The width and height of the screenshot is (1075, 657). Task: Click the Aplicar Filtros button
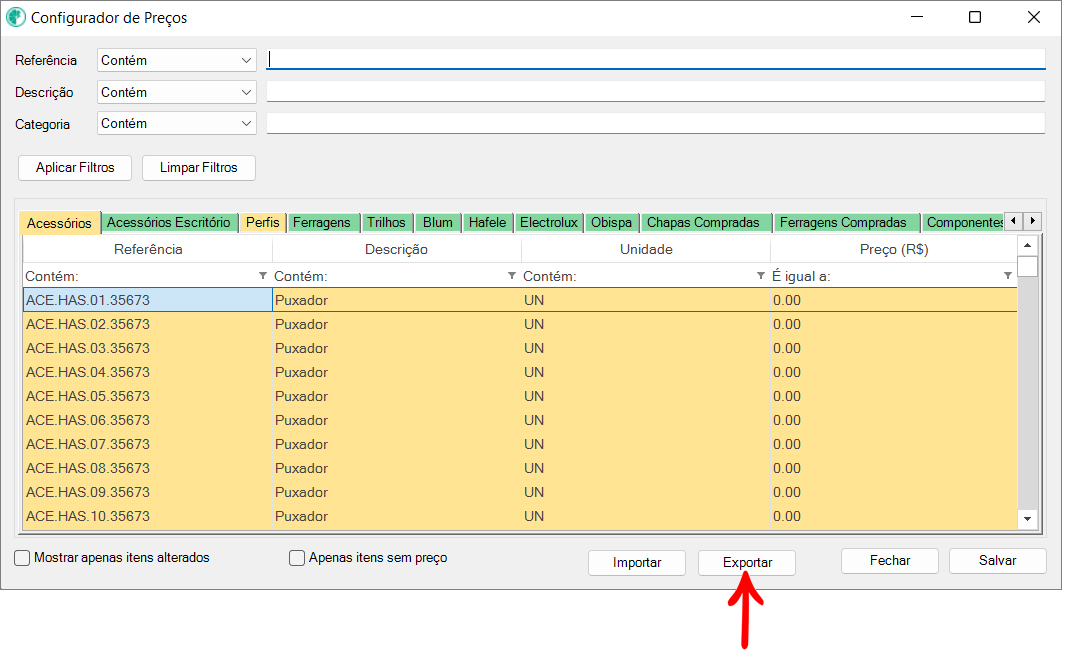pyautogui.click(x=75, y=168)
